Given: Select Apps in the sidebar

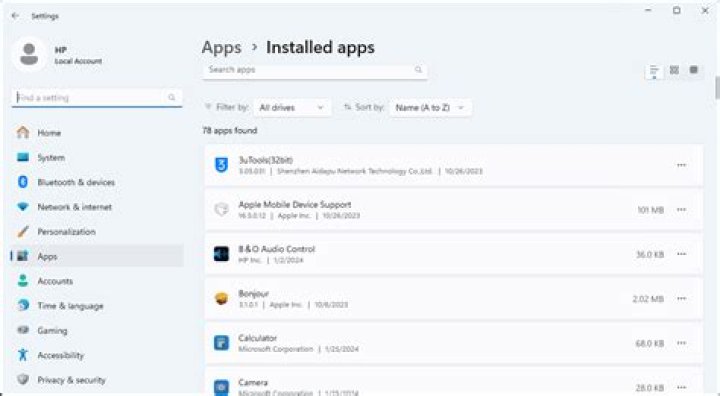Looking at the screenshot, I should [x=96, y=256].
